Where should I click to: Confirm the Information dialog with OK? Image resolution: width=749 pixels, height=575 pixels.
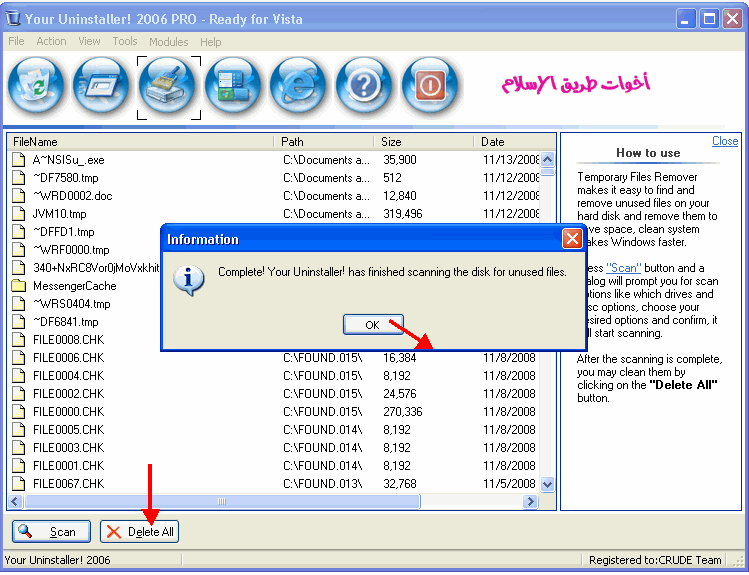373,325
